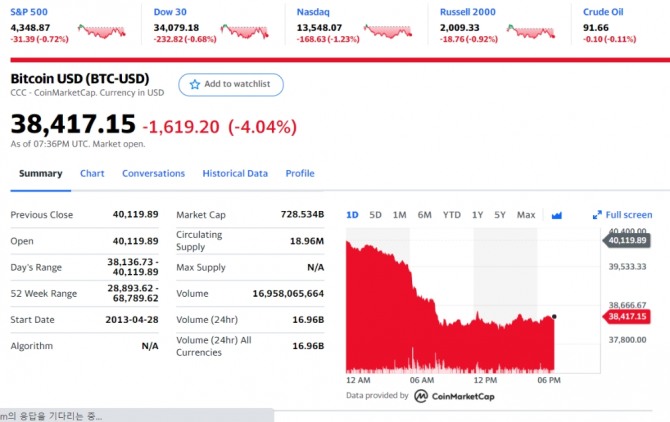Open the Crude Oil quote link
Screen dimensions: 670x422
click(x=603, y=12)
